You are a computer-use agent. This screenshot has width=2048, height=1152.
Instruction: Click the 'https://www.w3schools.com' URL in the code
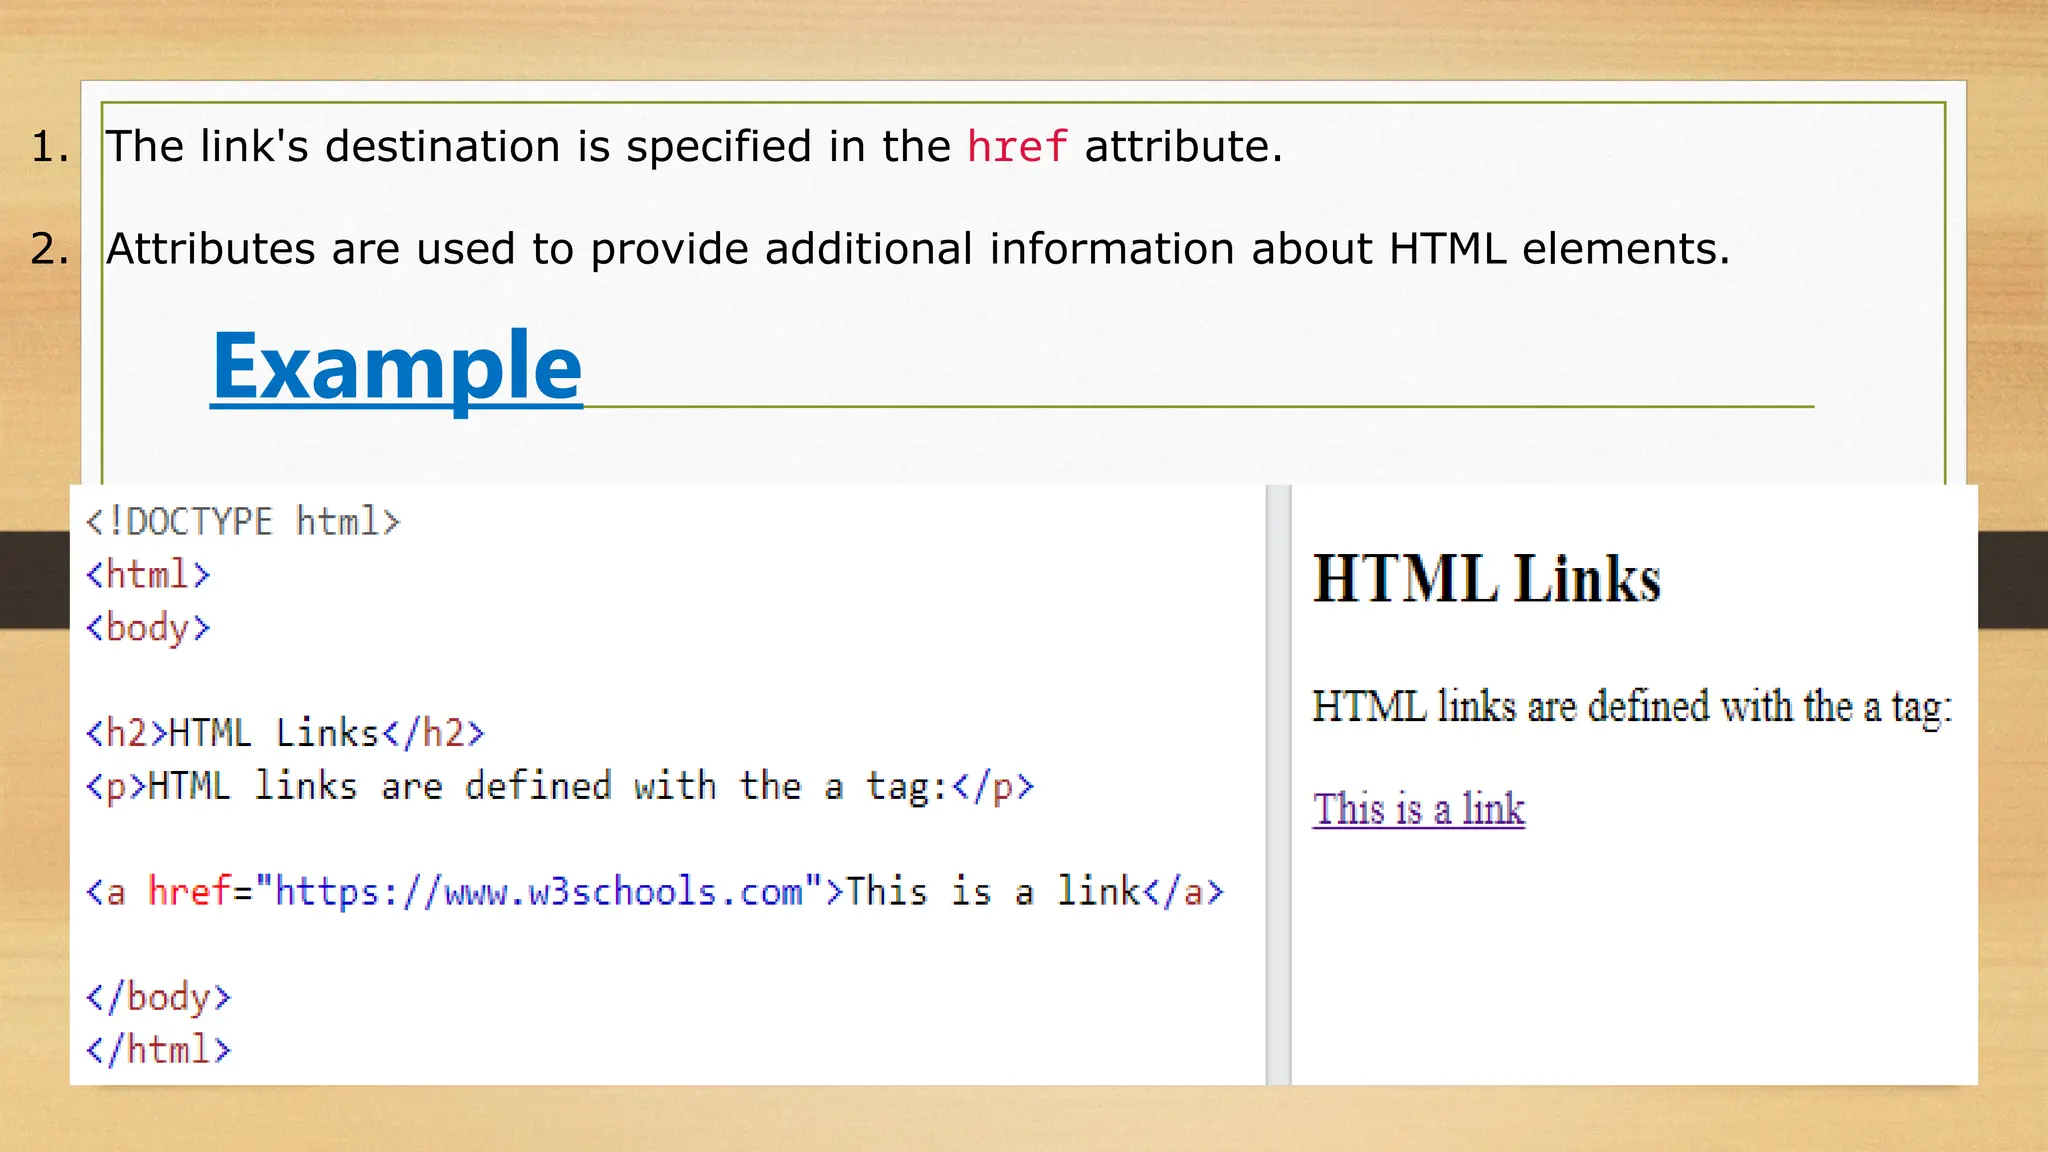pos(539,891)
